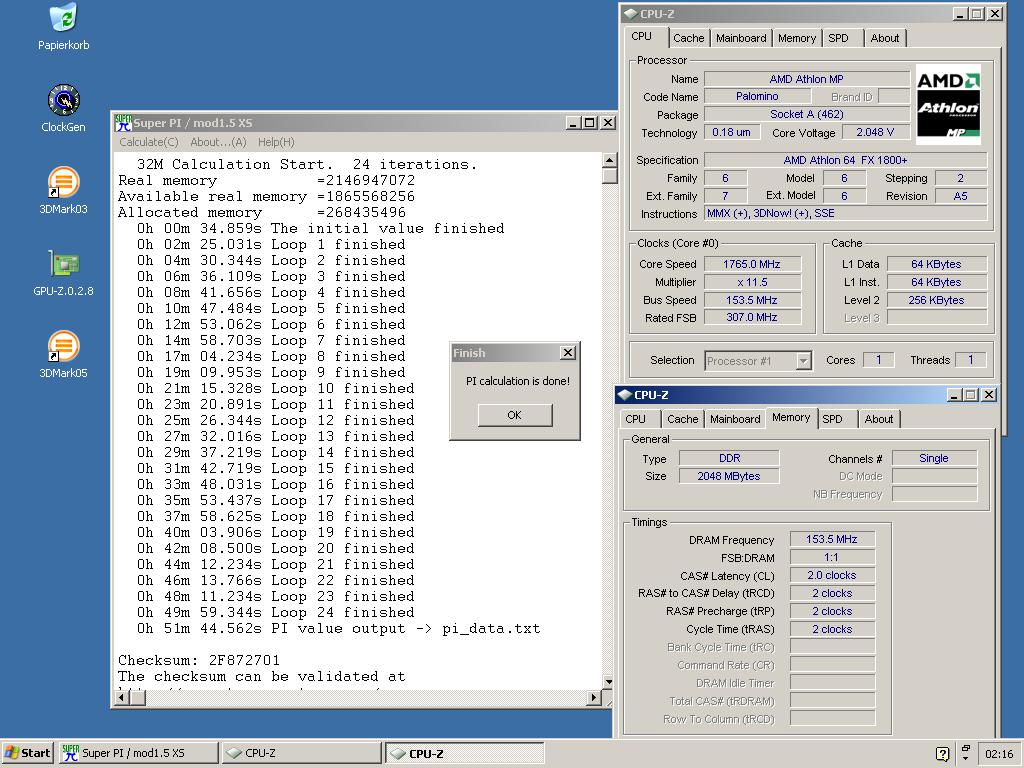The image size is (1024, 768).
Task: Minimize the Super PI window
Action: 573,123
